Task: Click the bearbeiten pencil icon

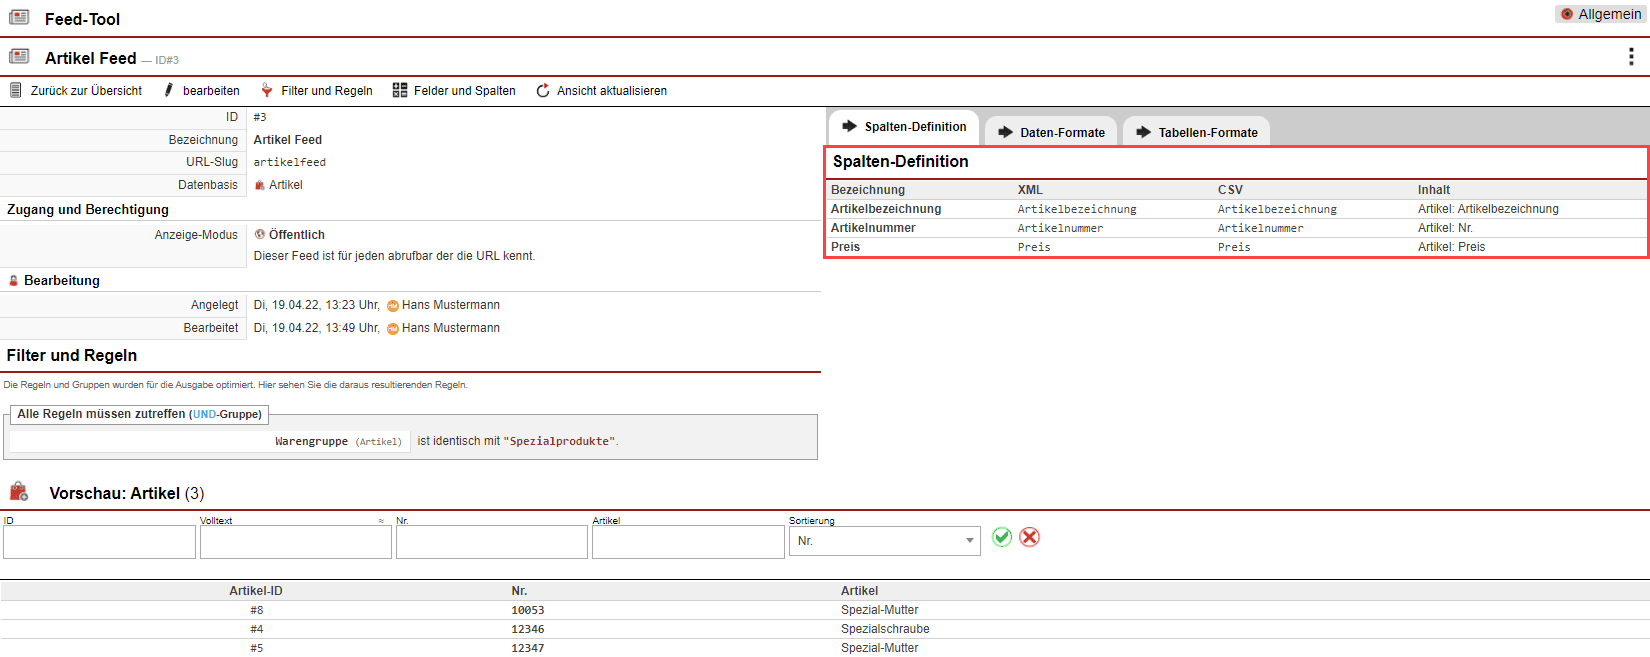Action: [x=169, y=90]
